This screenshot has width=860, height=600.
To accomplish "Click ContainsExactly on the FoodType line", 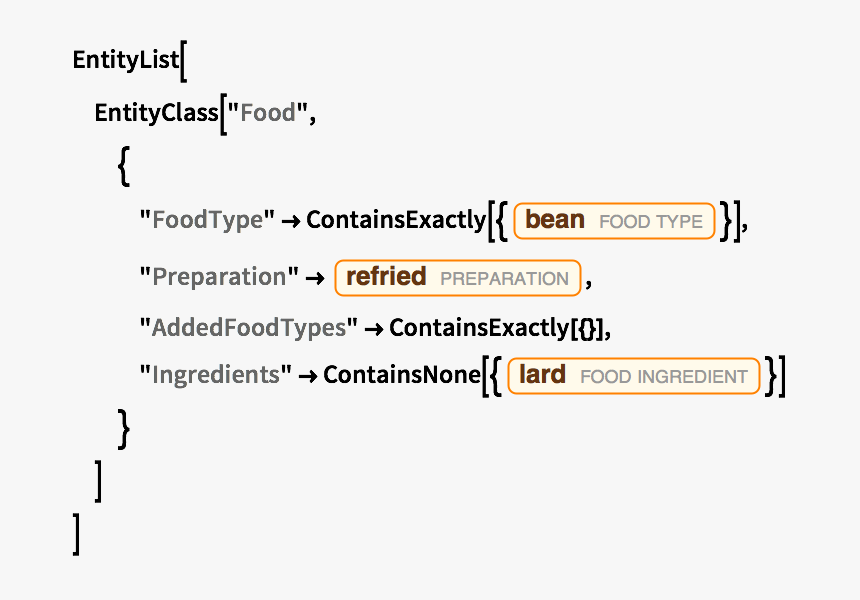I will pyautogui.click(x=396, y=220).
